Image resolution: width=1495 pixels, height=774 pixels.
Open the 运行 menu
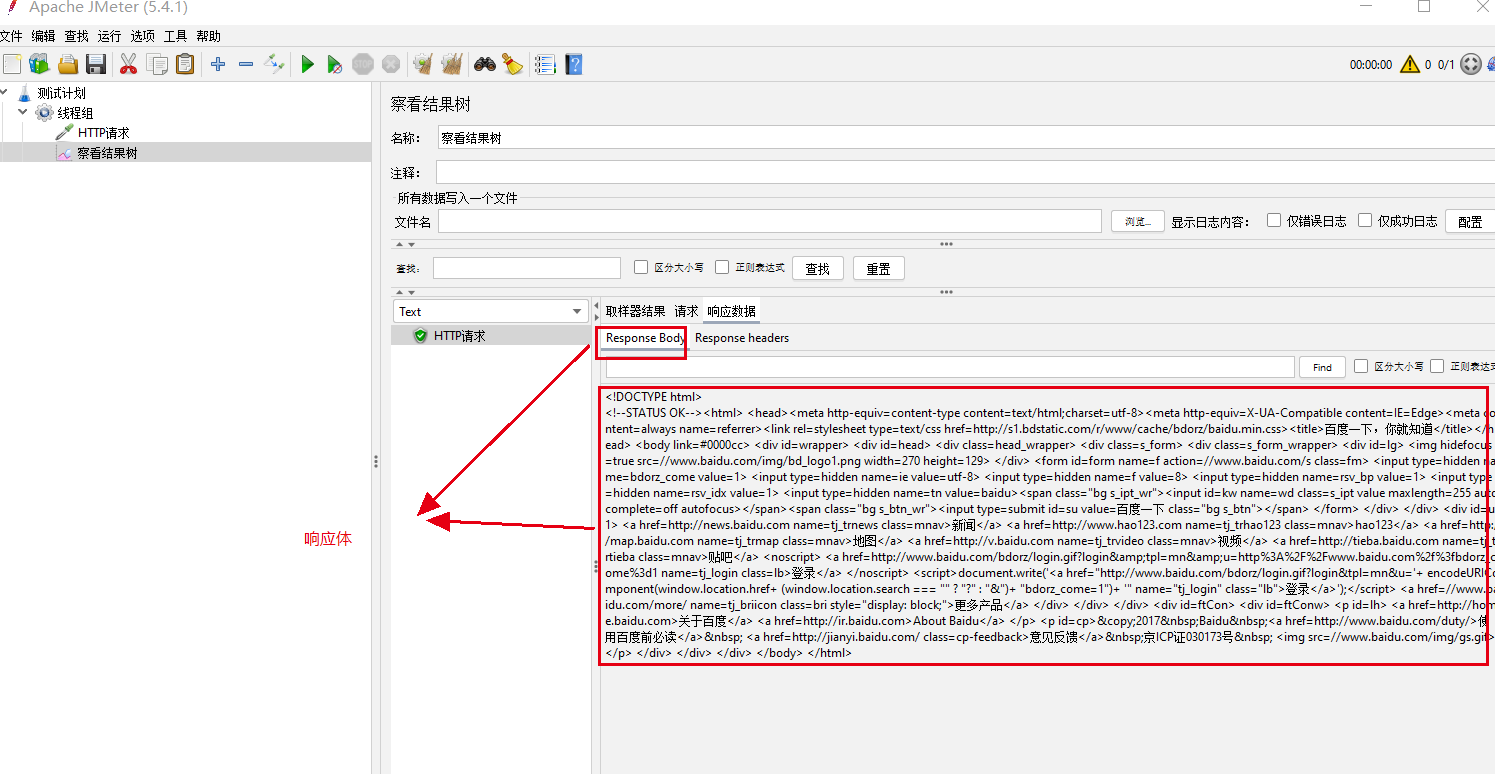110,36
